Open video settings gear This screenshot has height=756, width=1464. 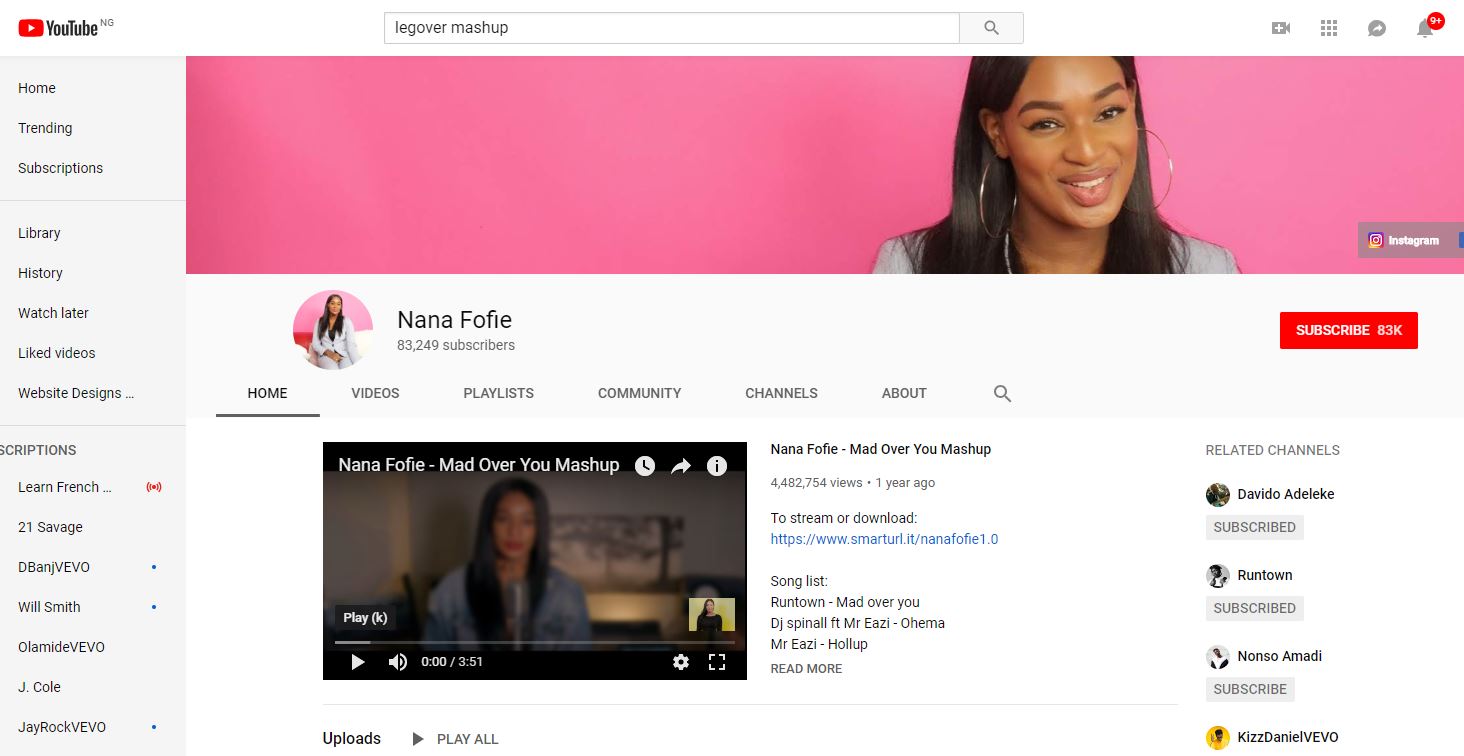click(x=681, y=661)
